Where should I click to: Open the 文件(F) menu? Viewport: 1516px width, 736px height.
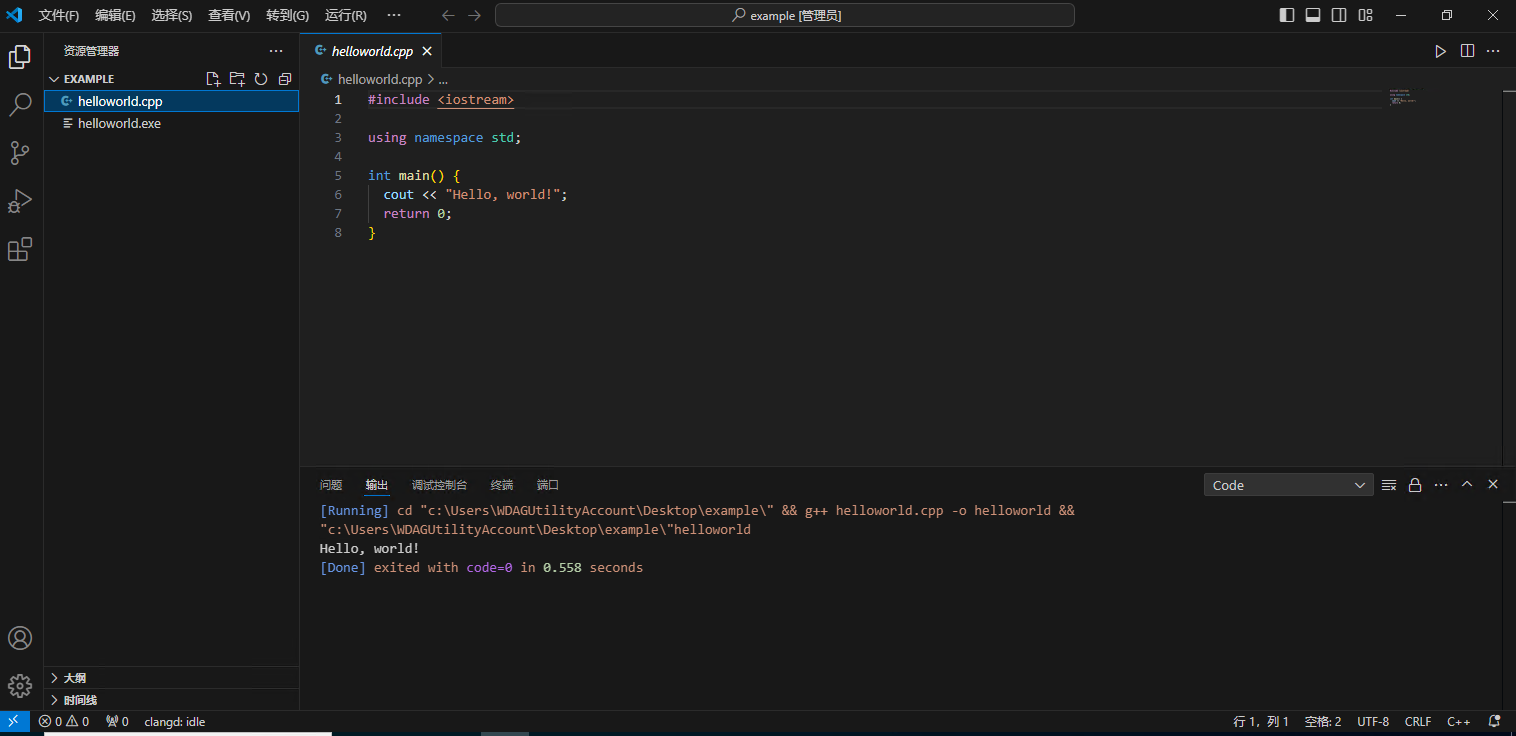tap(59, 15)
